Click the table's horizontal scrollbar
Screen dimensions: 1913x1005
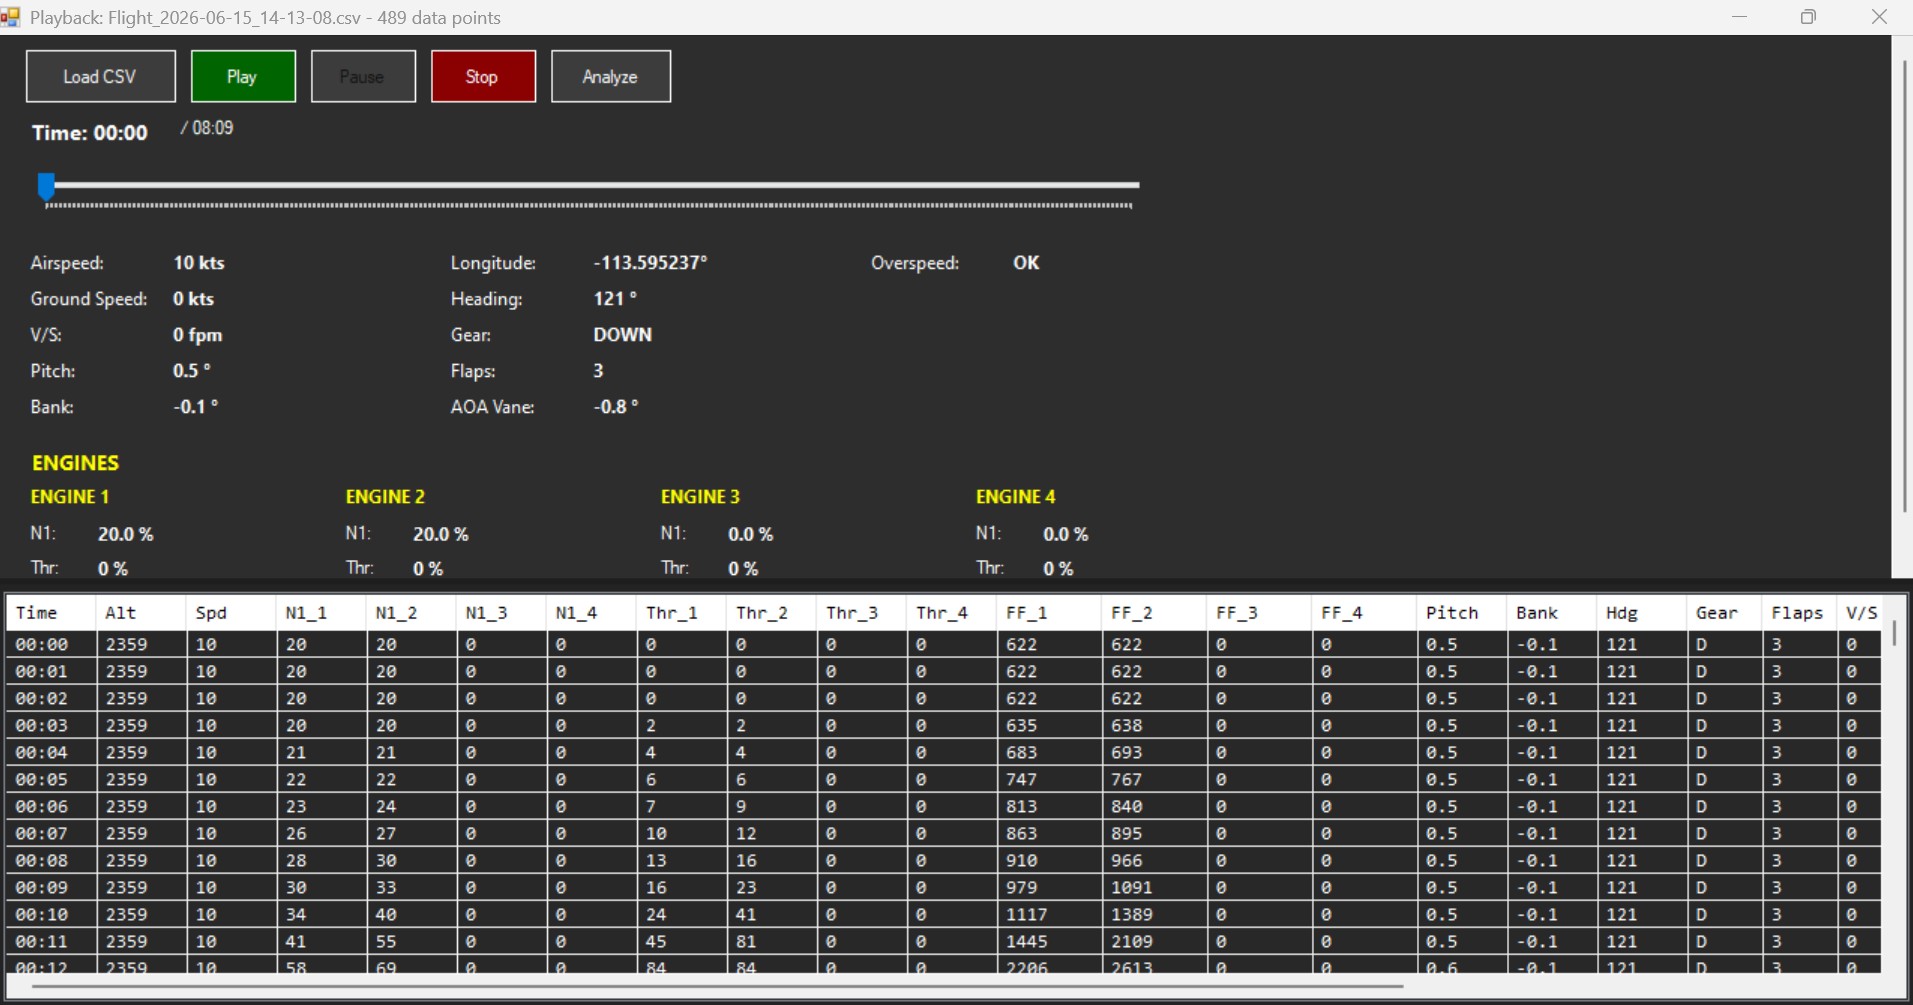tap(717, 986)
